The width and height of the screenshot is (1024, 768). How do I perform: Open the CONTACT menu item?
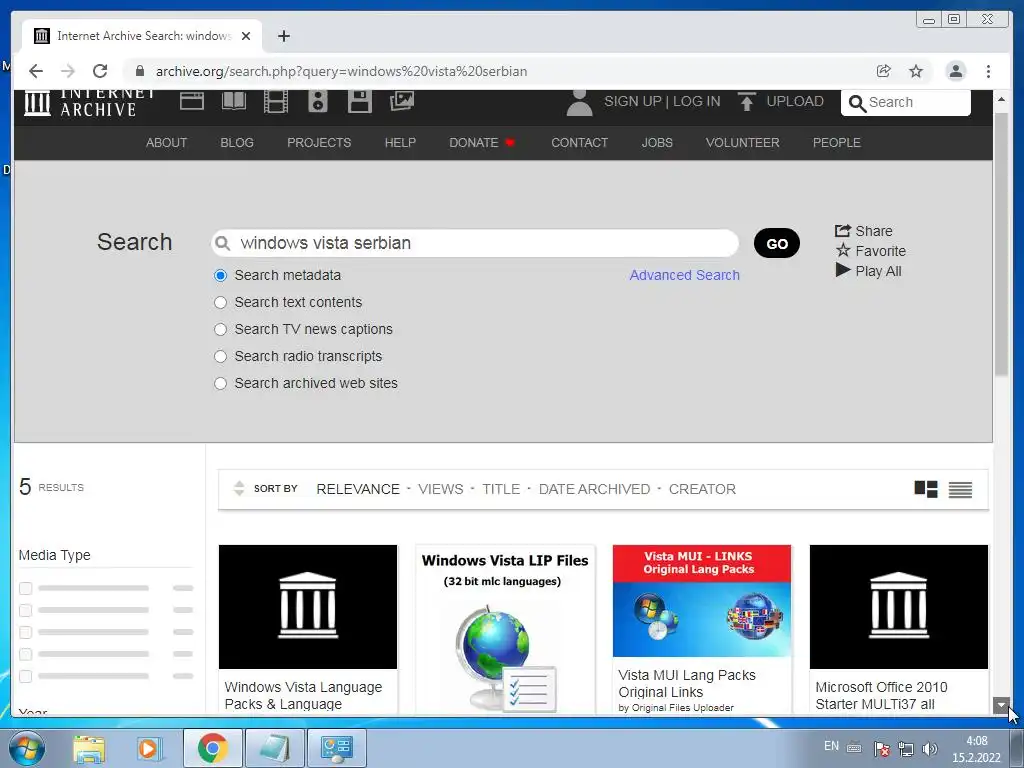pyautogui.click(x=579, y=142)
